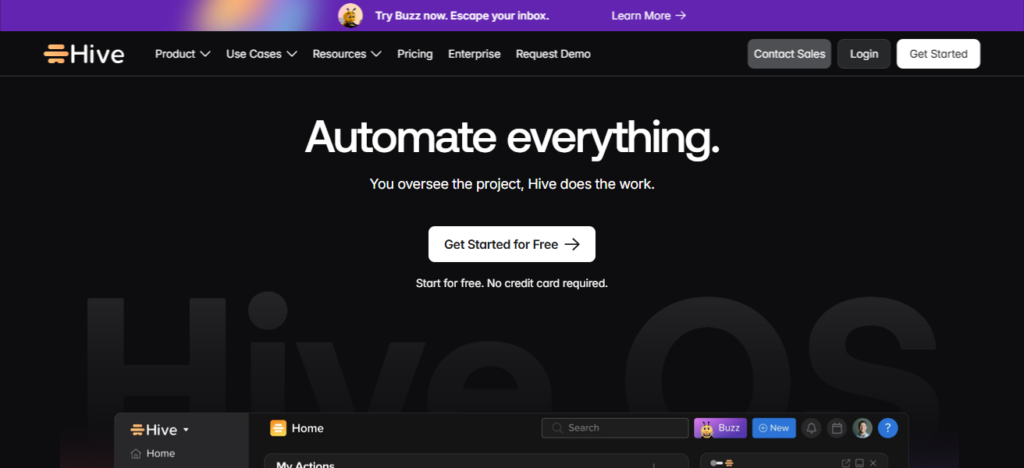Click the Buzz bee mascot in banner
Image resolution: width=1024 pixels, height=468 pixels.
350,15
